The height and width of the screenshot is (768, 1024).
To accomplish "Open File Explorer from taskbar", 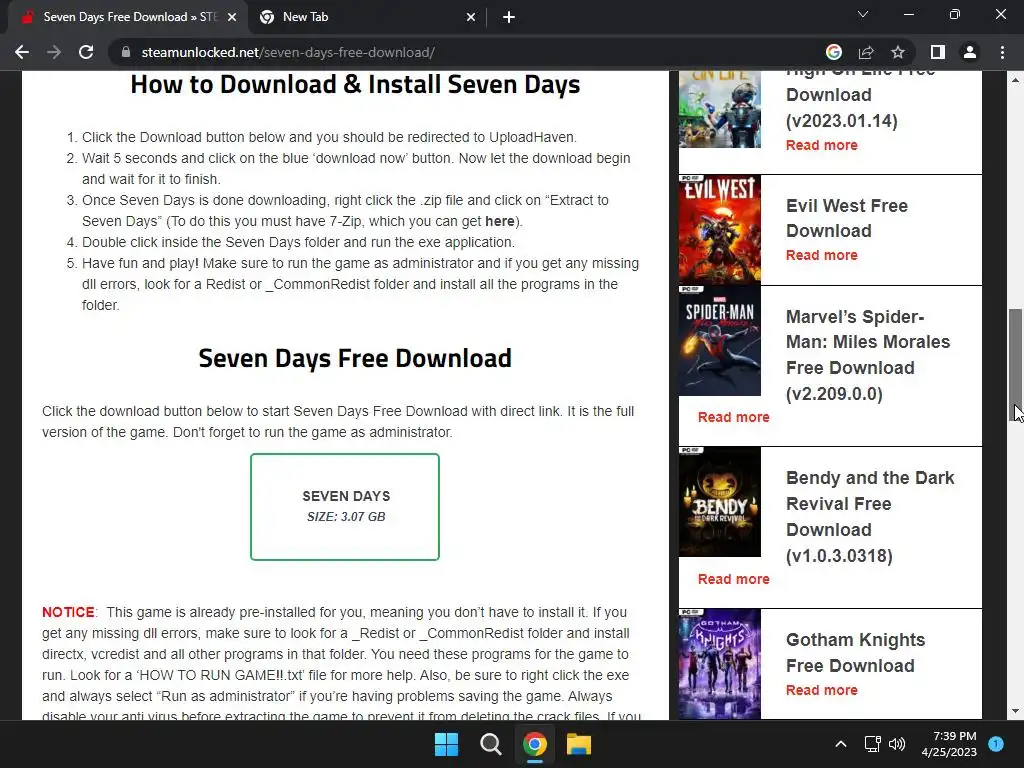I will [x=579, y=744].
